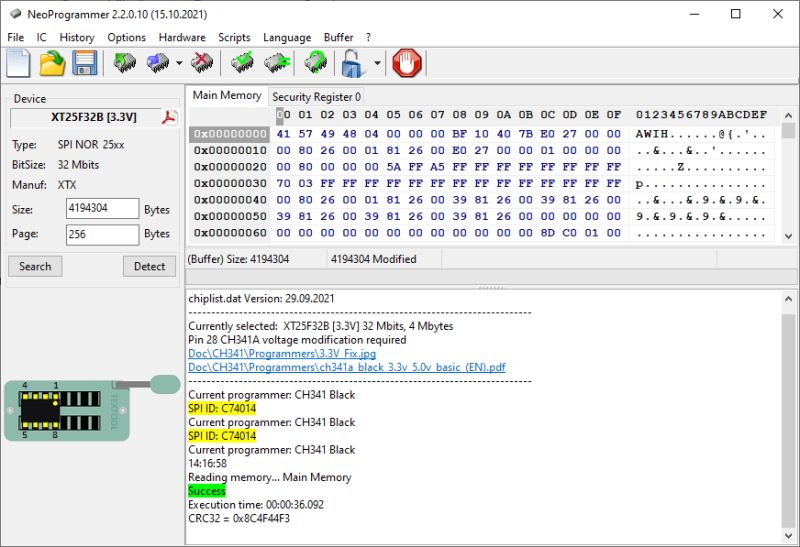The image size is (800, 547).
Task: Click the (Buffer) Size status entry
Action: pyautogui.click(x=238, y=259)
